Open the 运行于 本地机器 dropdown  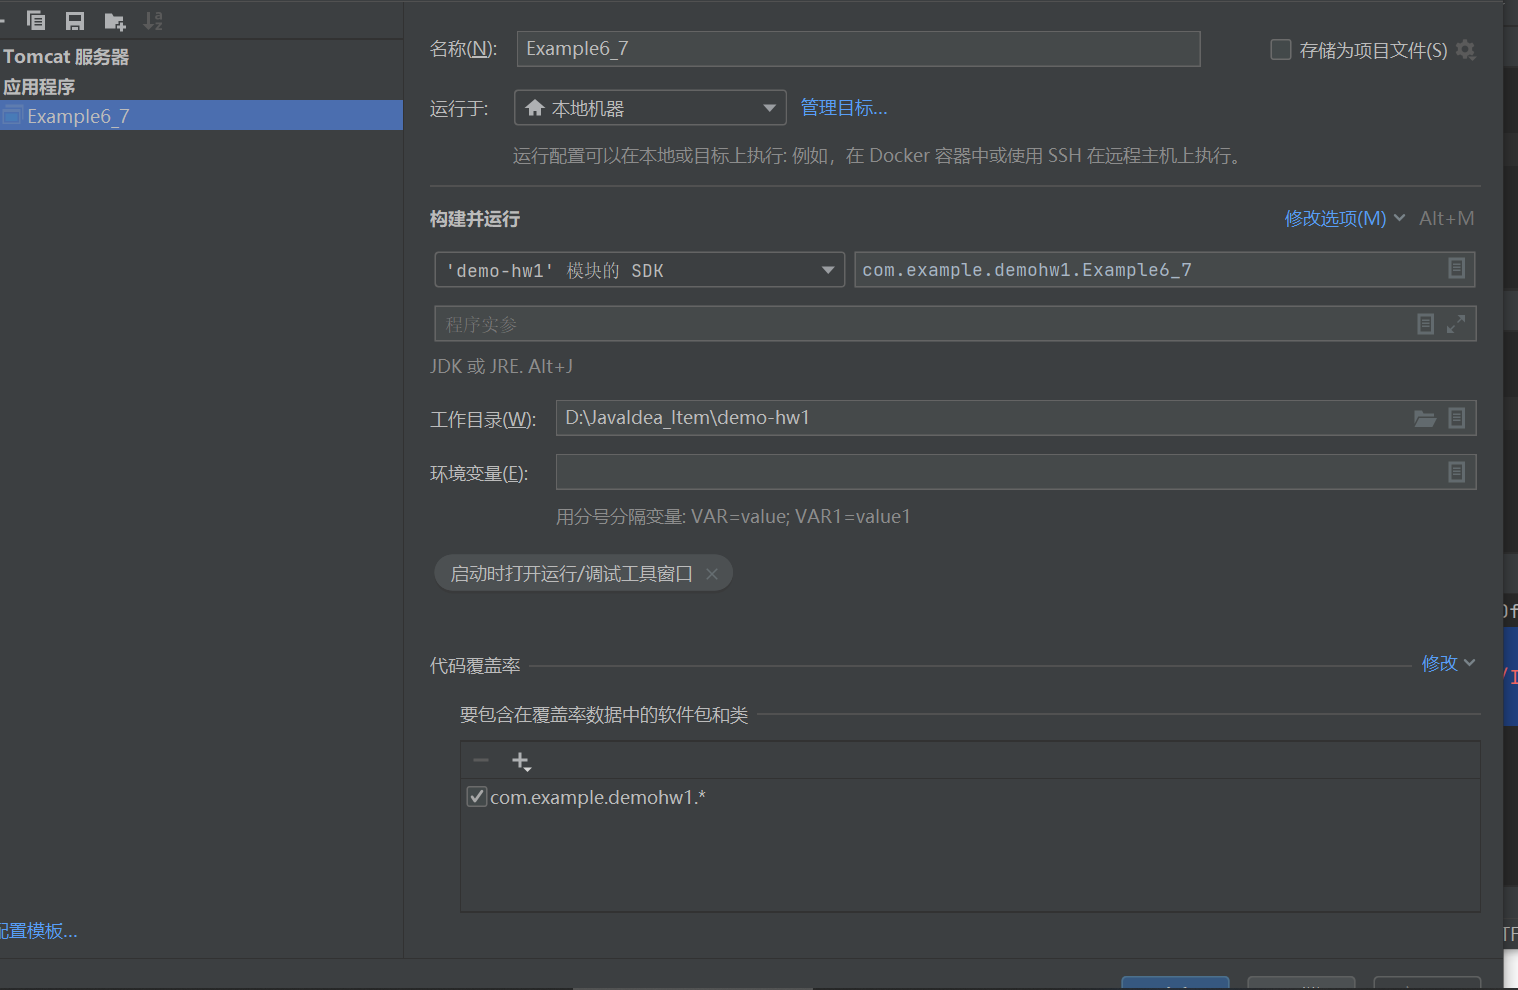click(649, 107)
